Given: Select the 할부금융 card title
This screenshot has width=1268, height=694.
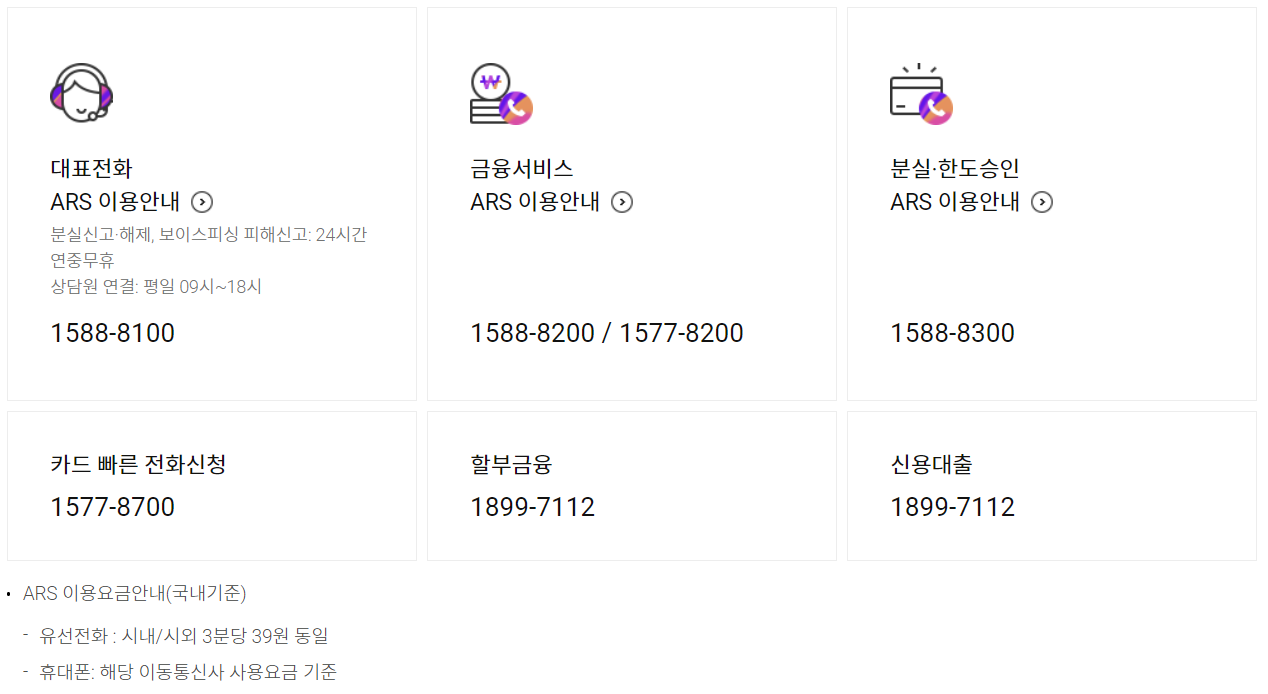Looking at the screenshot, I should click(511, 464).
